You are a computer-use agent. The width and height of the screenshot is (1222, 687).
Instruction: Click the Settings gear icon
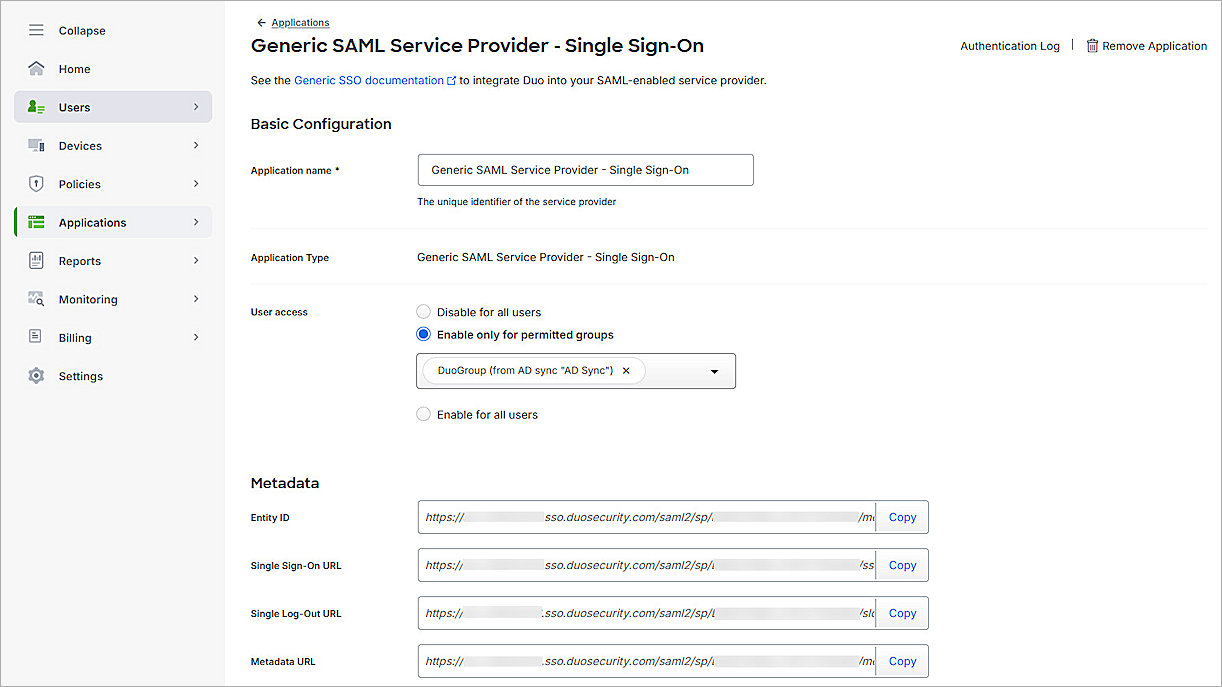click(x=36, y=376)
